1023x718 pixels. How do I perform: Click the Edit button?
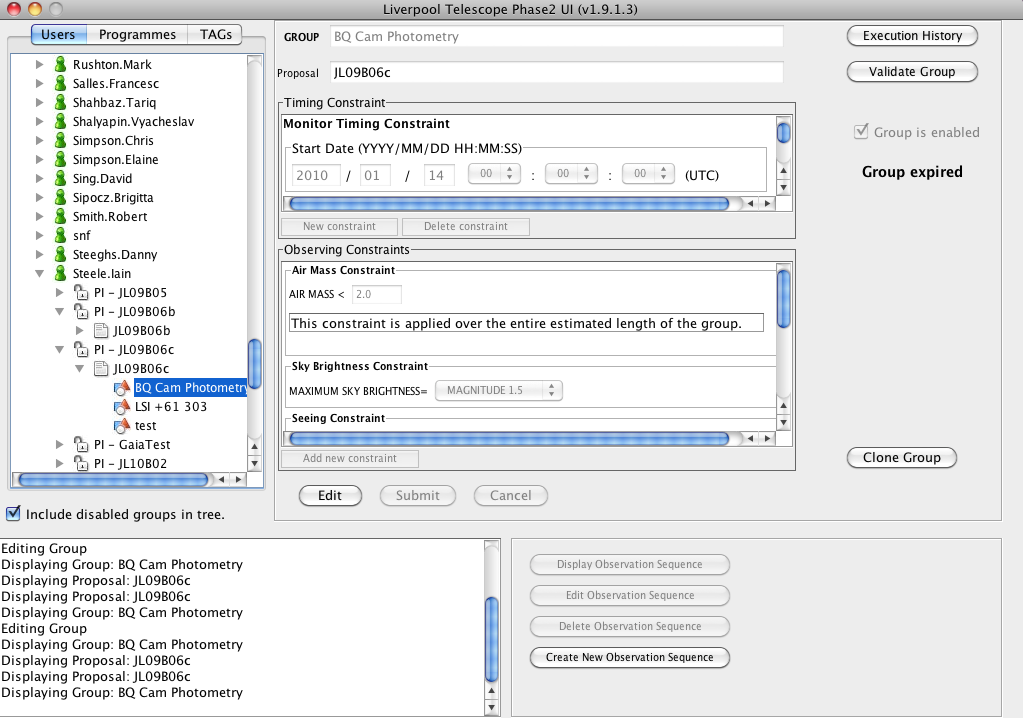coord(329,496)
